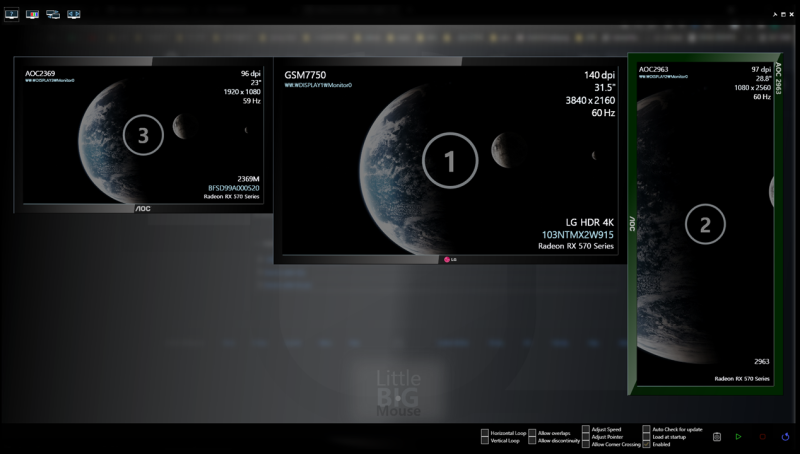Screen dimensions: 800x454
Task: Click the circled number 2 on AOC2963
Action: tap(705, 224)
